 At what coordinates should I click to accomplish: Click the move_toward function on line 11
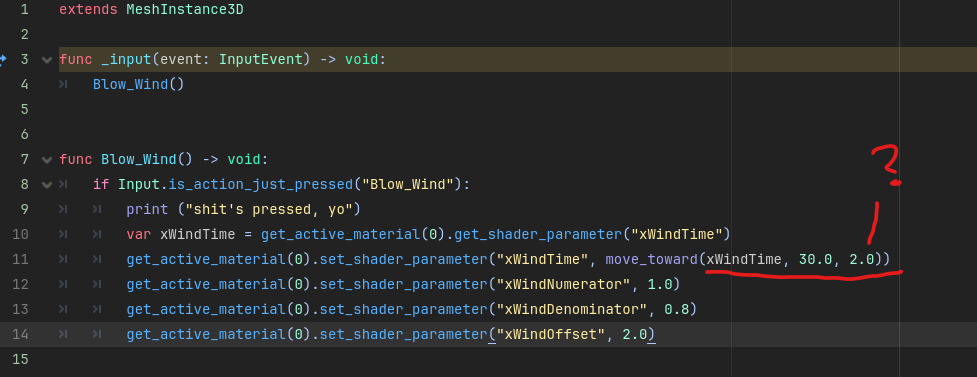pos(652,259)
